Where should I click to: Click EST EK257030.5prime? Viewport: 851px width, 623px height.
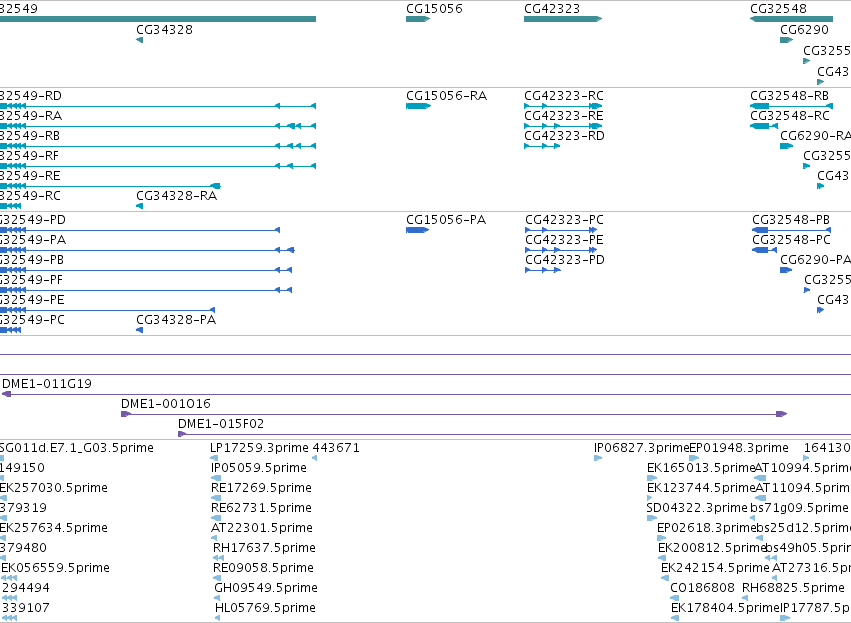pos(54,488)
